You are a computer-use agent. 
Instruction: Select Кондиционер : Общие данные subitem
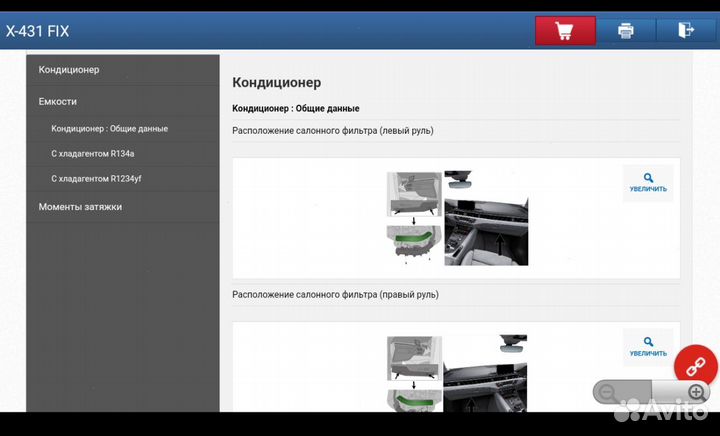click(109, 129)
